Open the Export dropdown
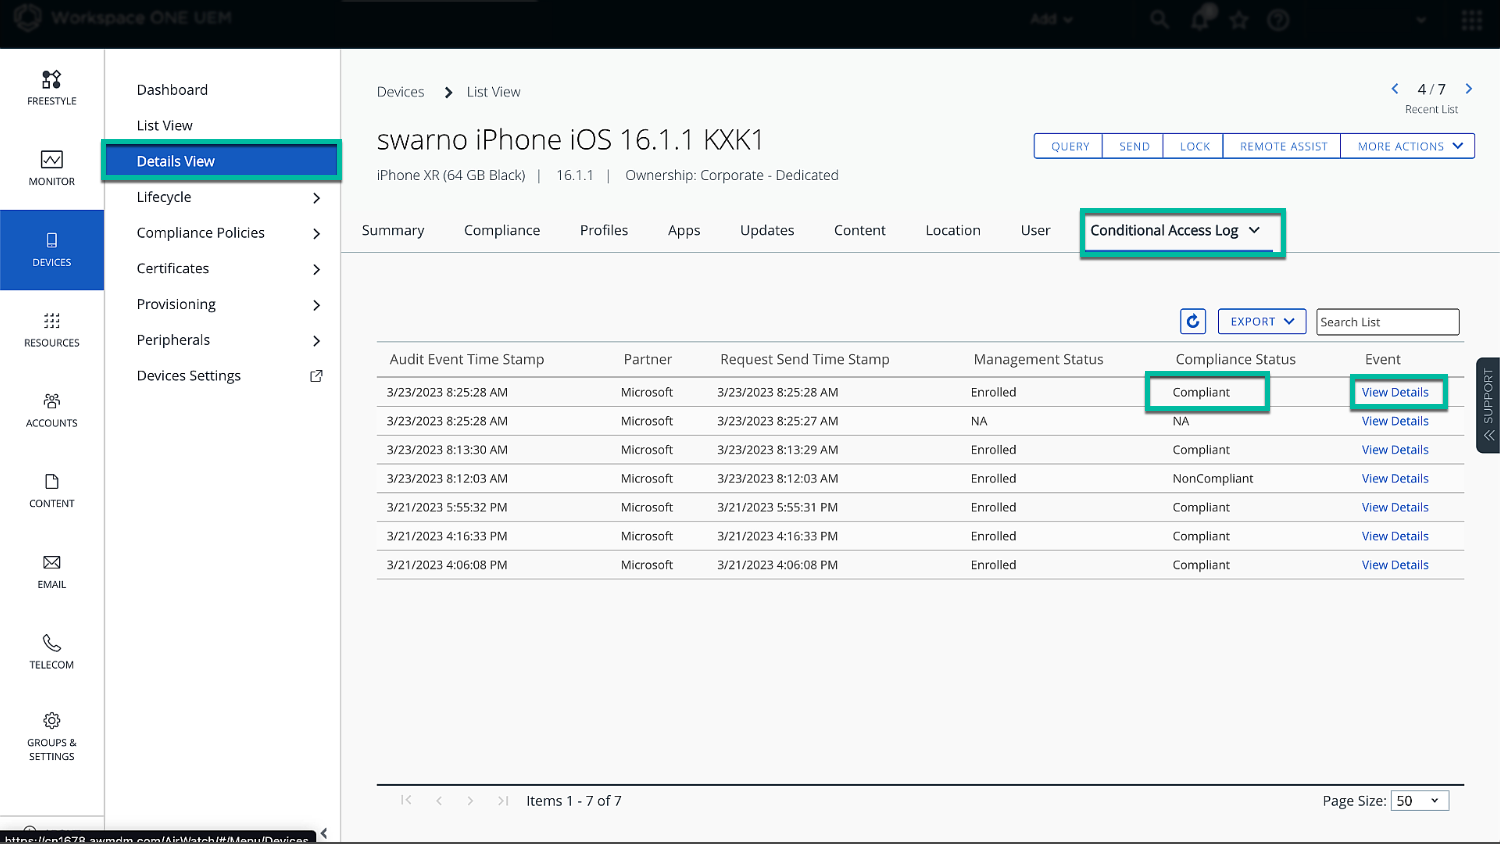Screen dimensions: 1500x844 tap(1261, 321)
